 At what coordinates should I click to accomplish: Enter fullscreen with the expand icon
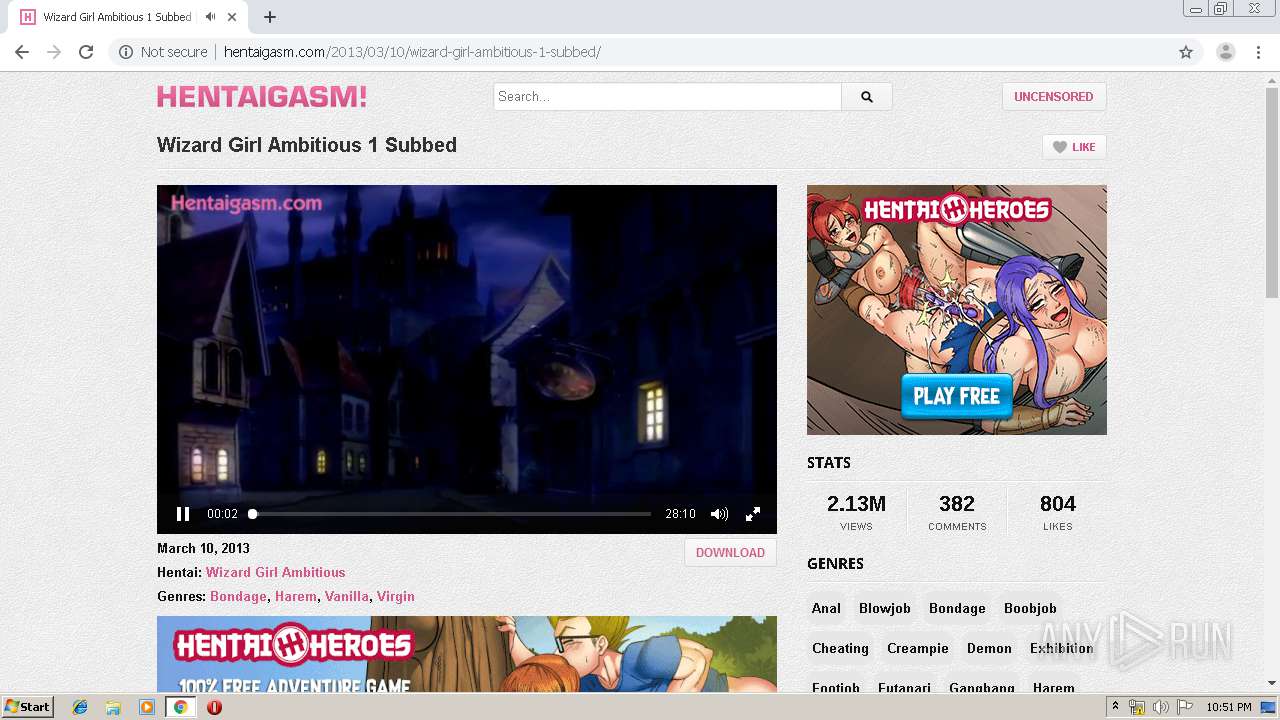coord(753,514)
